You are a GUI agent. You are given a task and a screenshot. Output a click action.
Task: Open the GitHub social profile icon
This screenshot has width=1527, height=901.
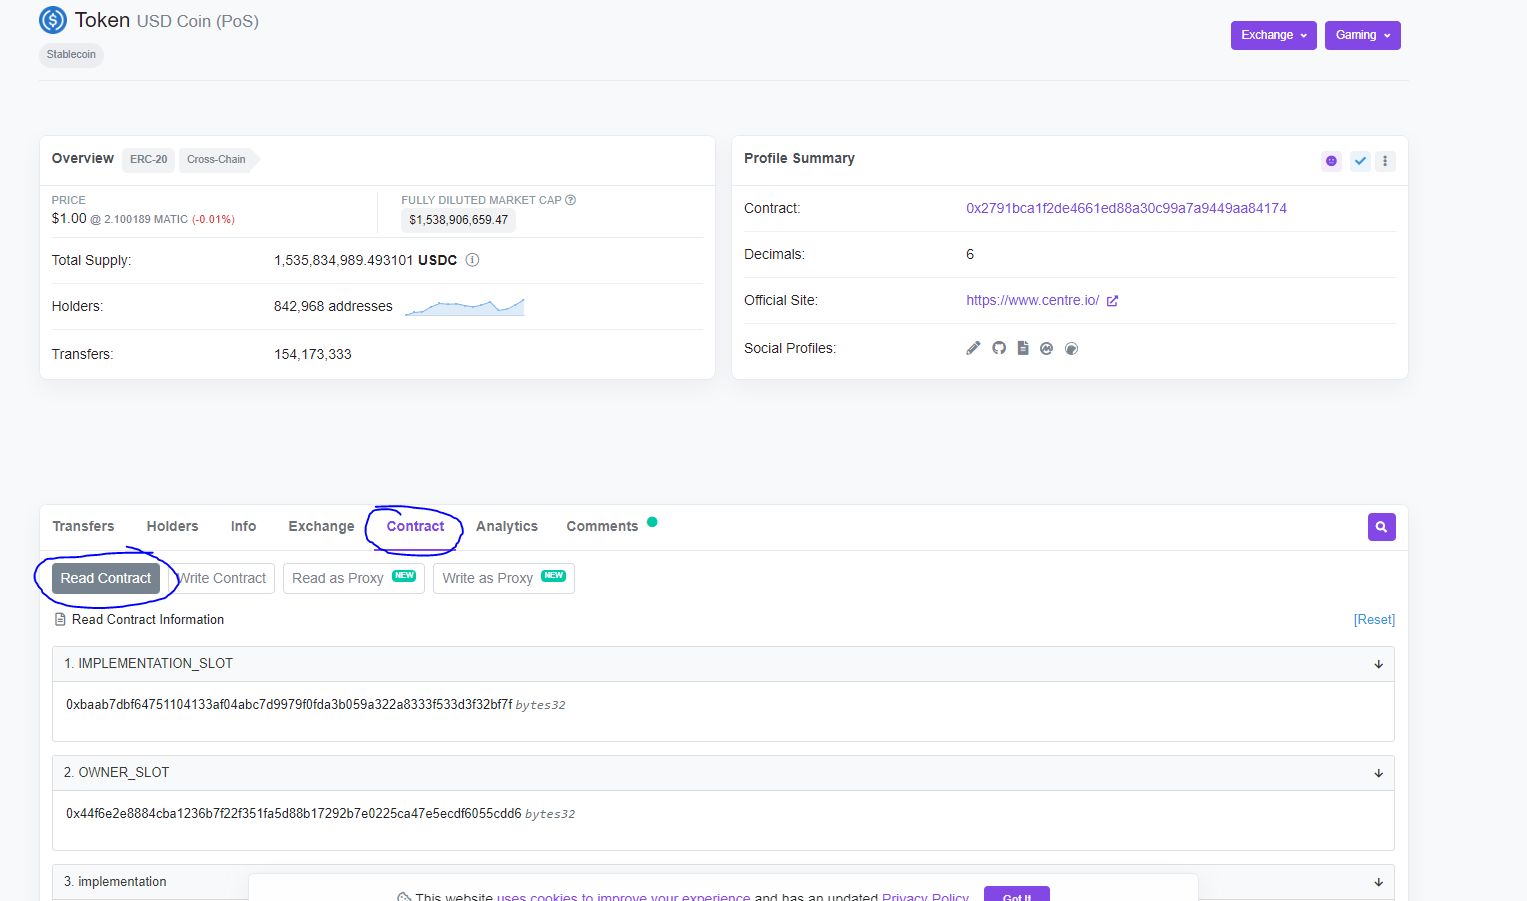pos(999,348)
